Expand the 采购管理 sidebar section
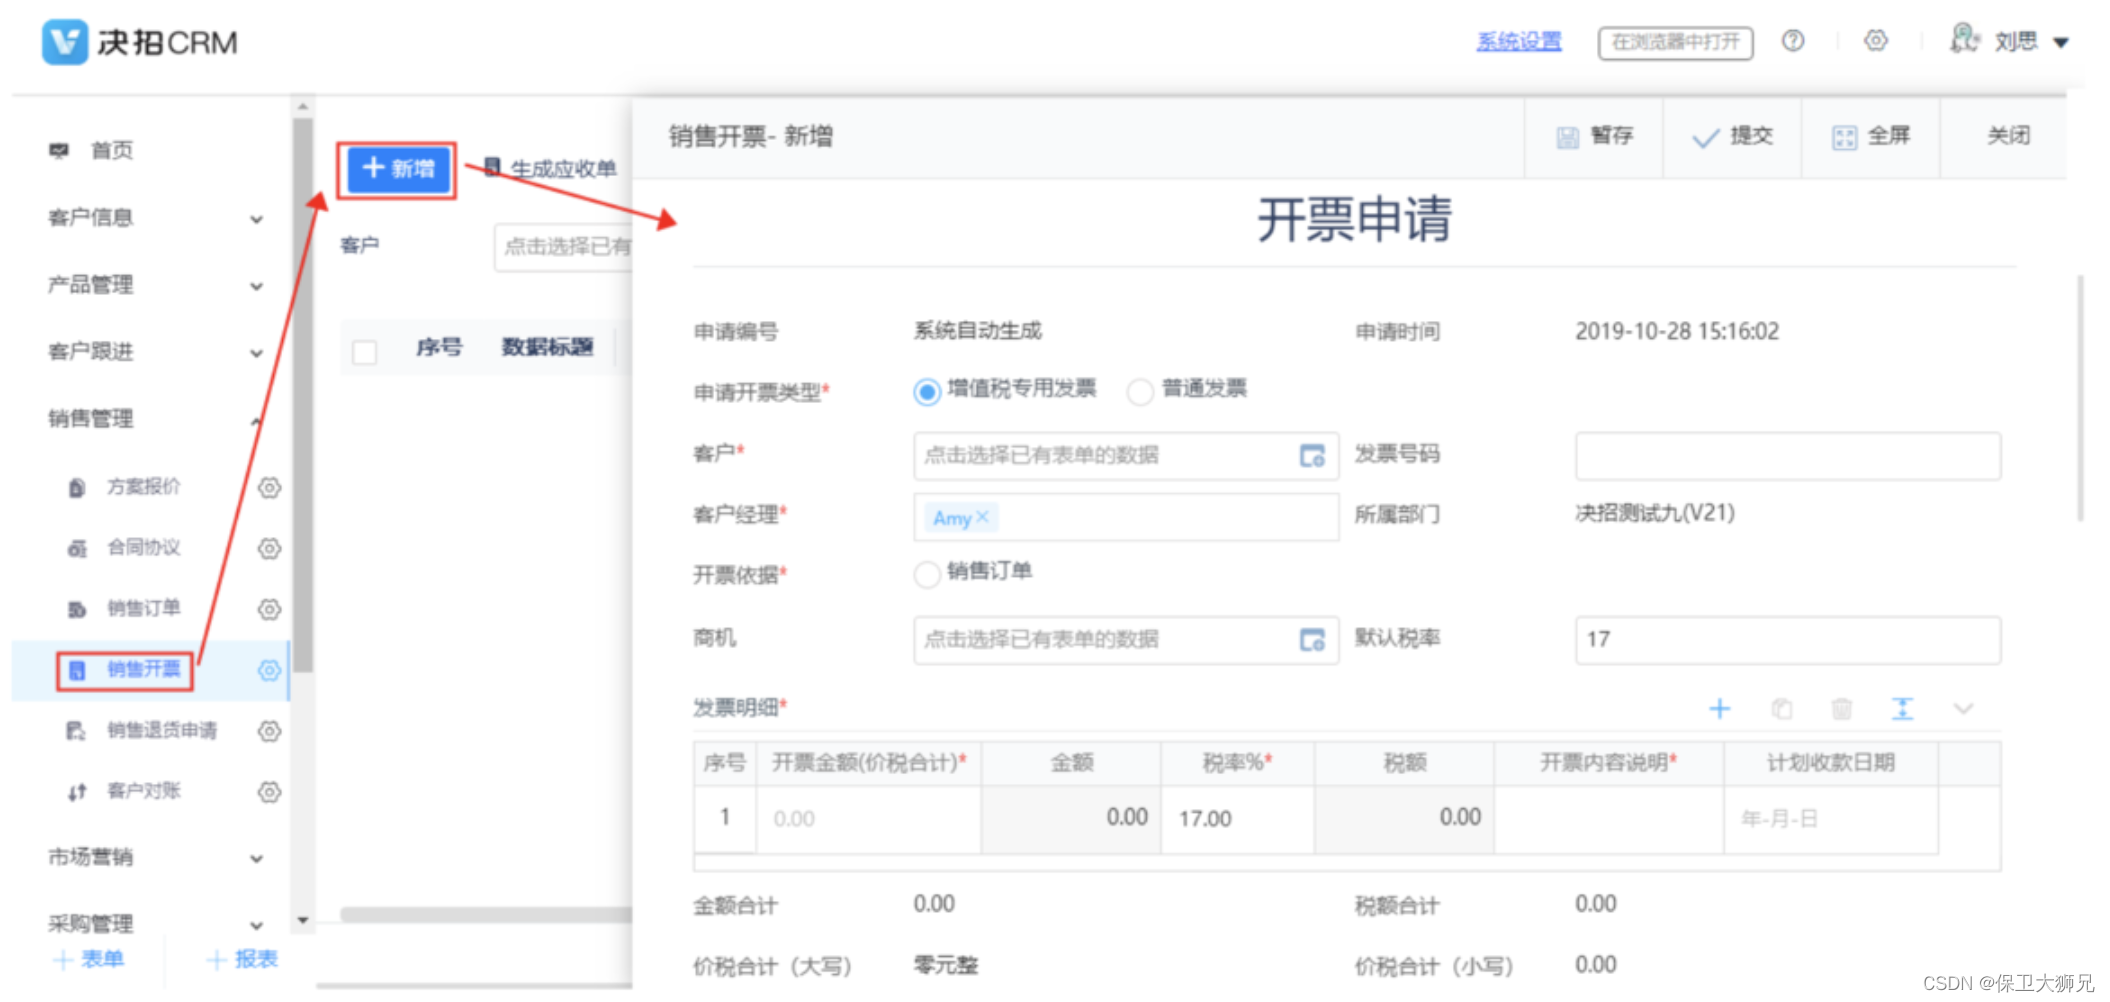The image size is (2110, 1002). [257, 926]
